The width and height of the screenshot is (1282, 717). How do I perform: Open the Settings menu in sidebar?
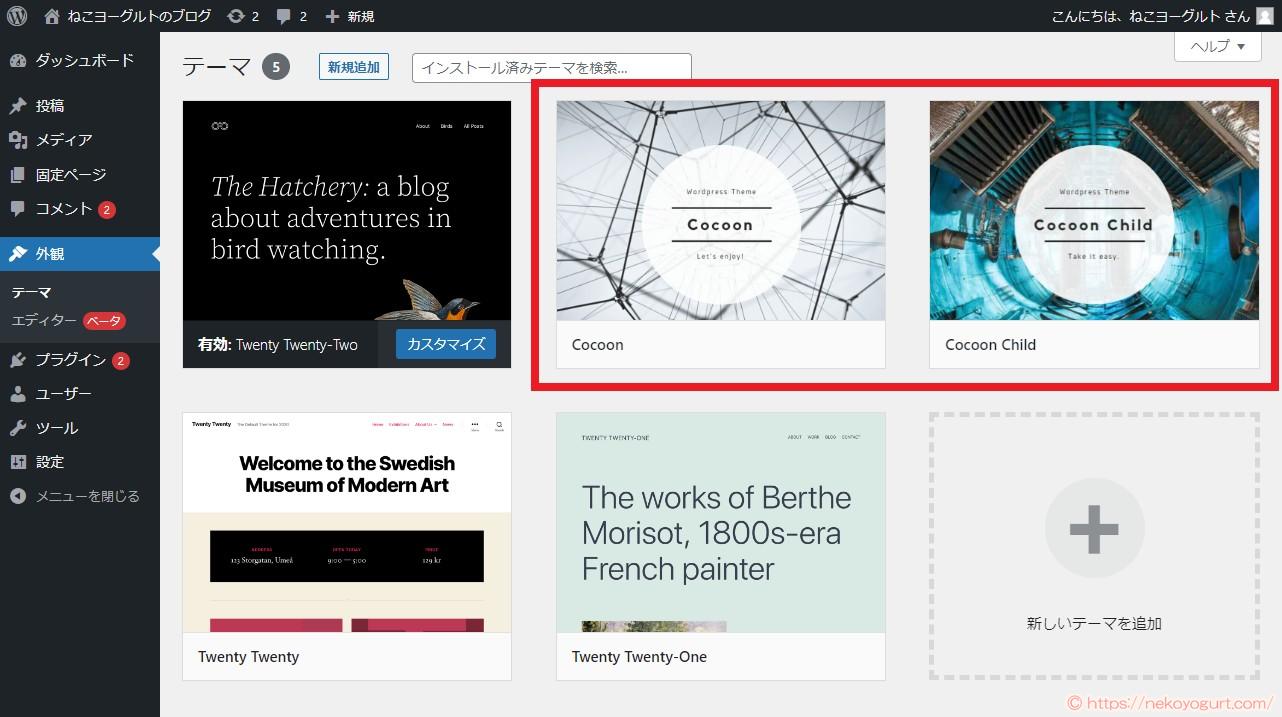coord(50,462)
